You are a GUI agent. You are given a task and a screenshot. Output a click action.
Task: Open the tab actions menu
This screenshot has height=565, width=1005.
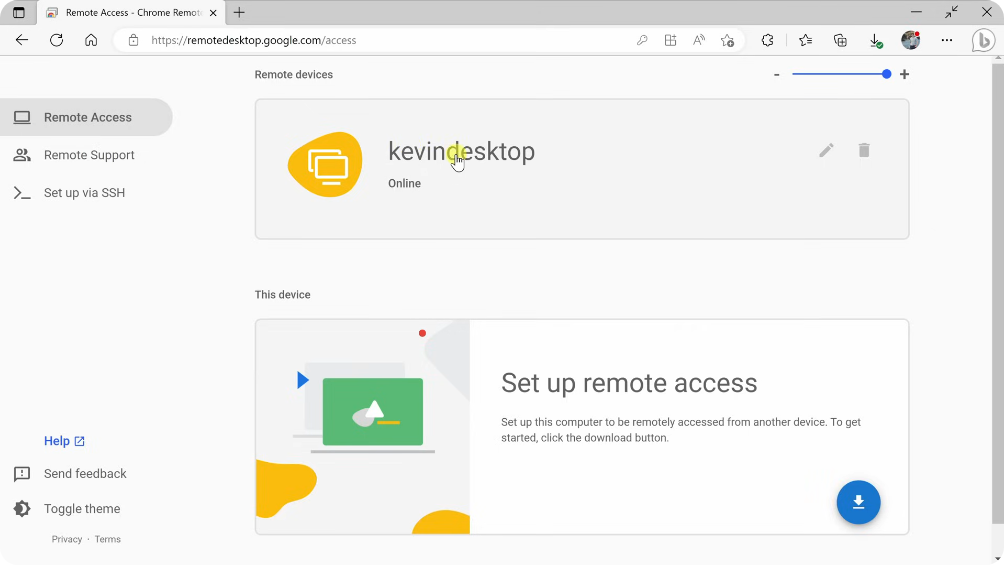tap(19, 12)
